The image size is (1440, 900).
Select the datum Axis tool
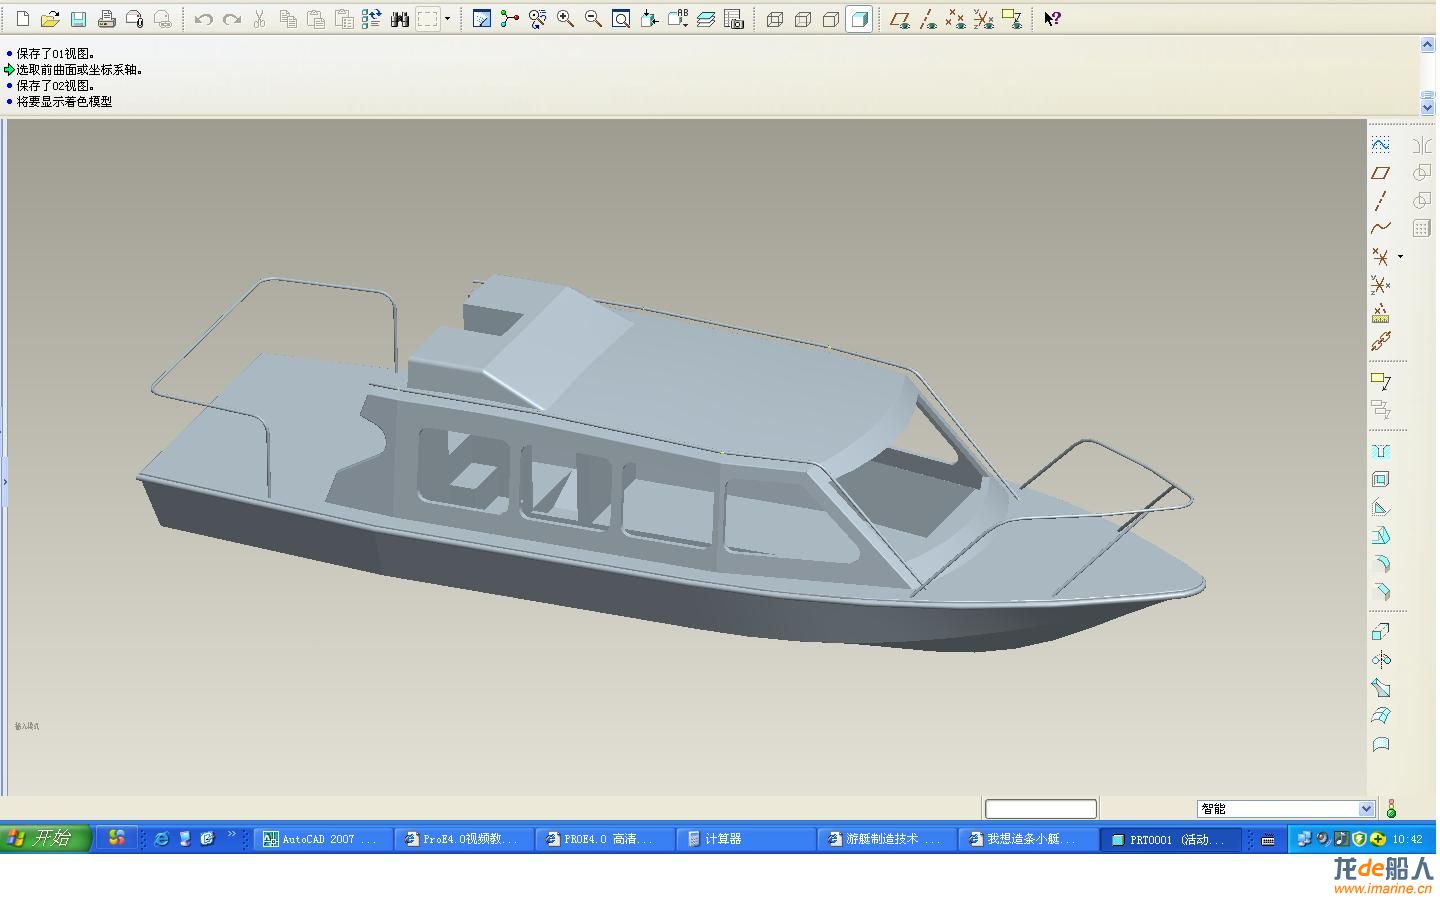(x=1381, y=200)
